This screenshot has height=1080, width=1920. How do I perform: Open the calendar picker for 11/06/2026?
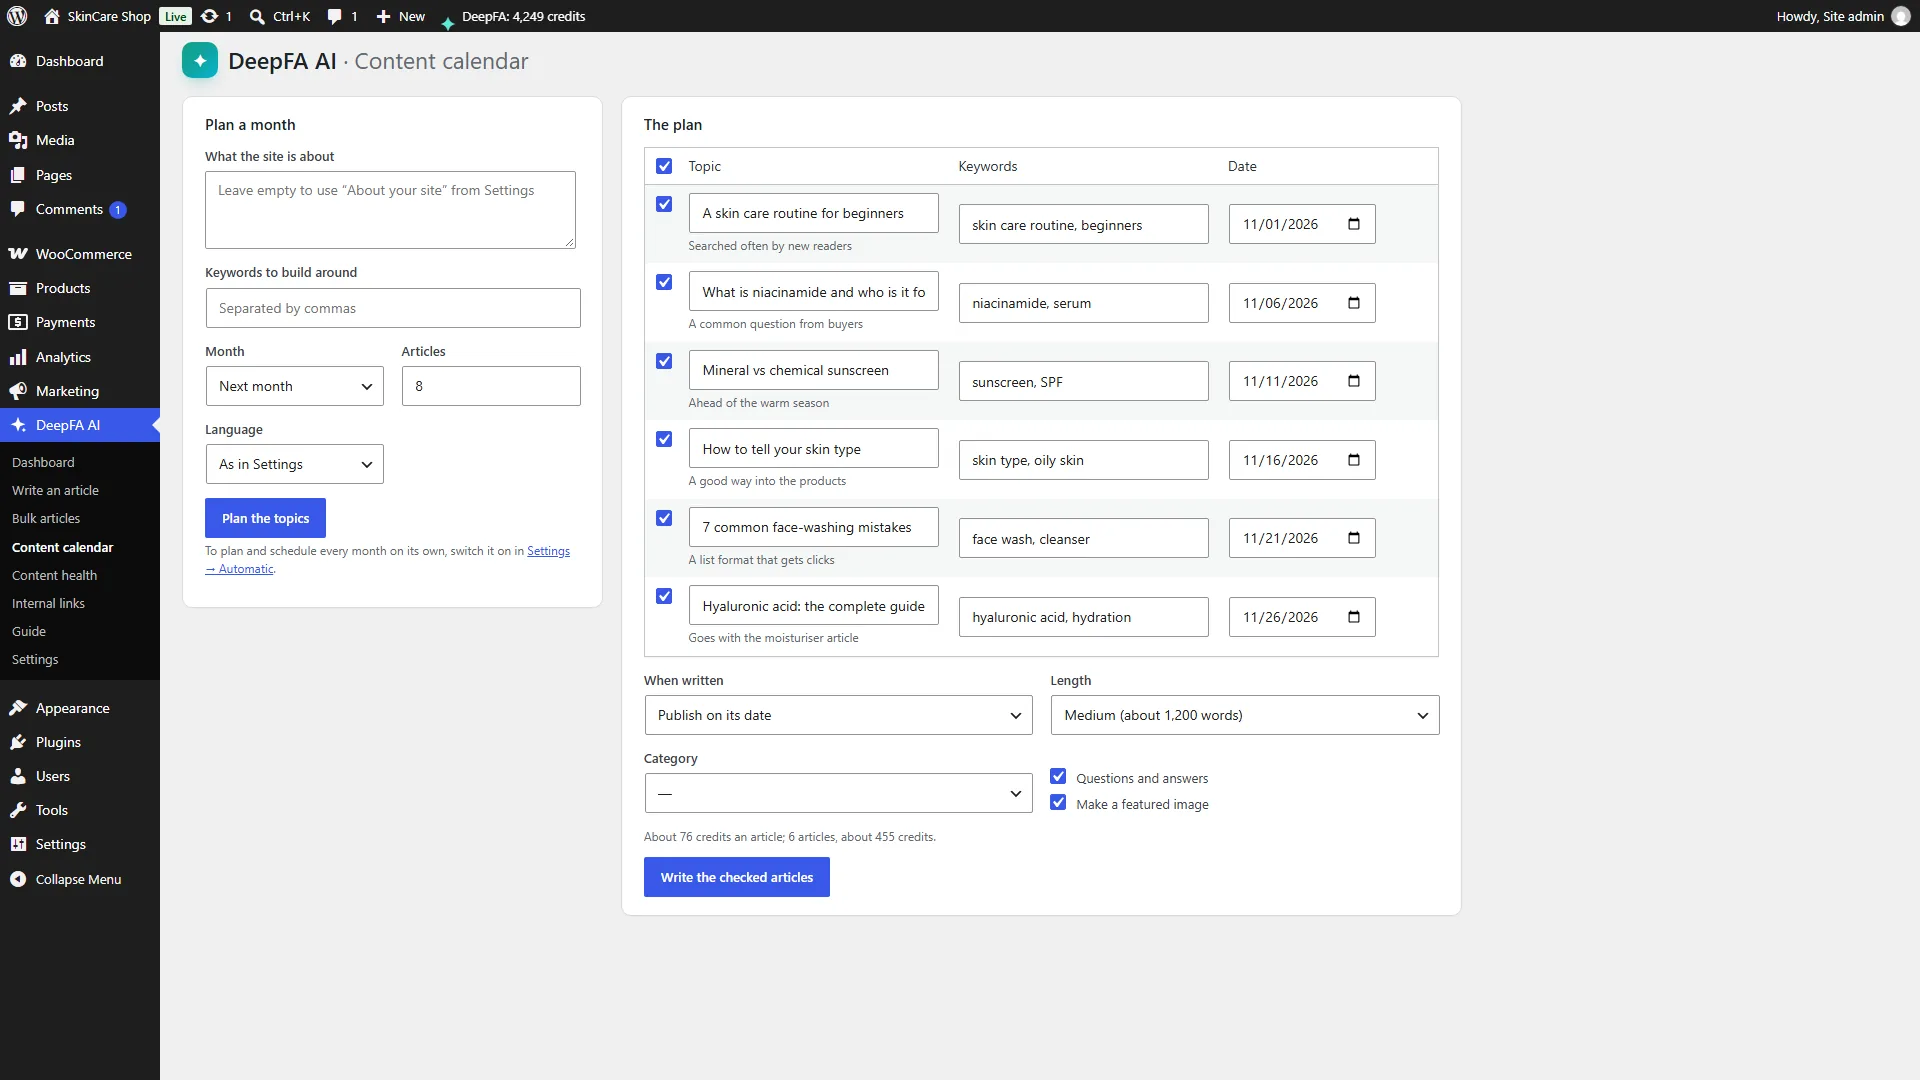point(1354,303)
